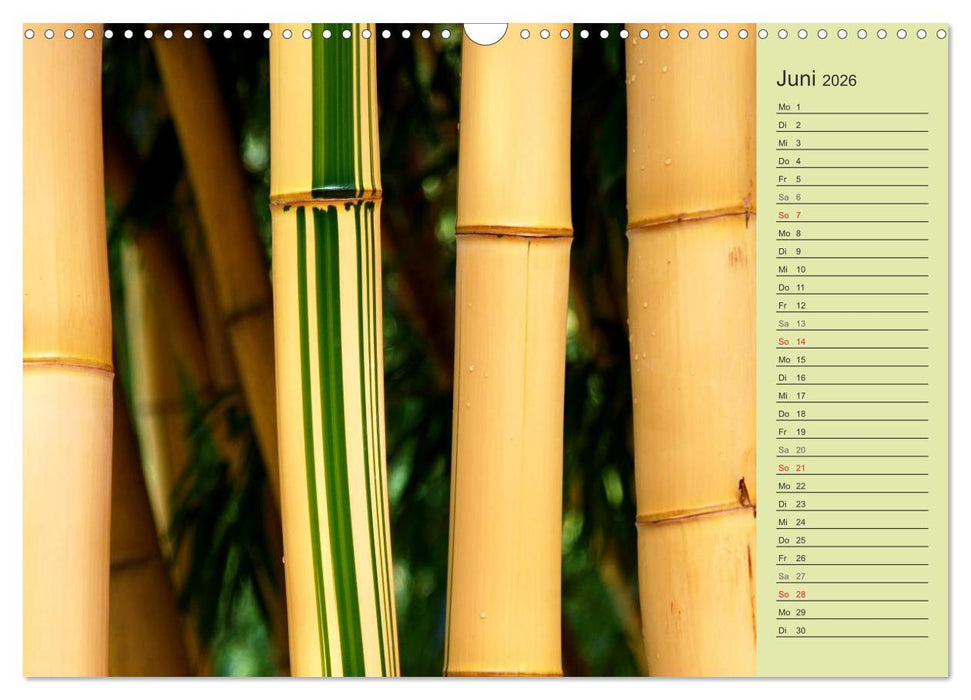Viewport: 971px width, 700px height.
Task: Select the Do 25 date row
Action: [851, 540]
